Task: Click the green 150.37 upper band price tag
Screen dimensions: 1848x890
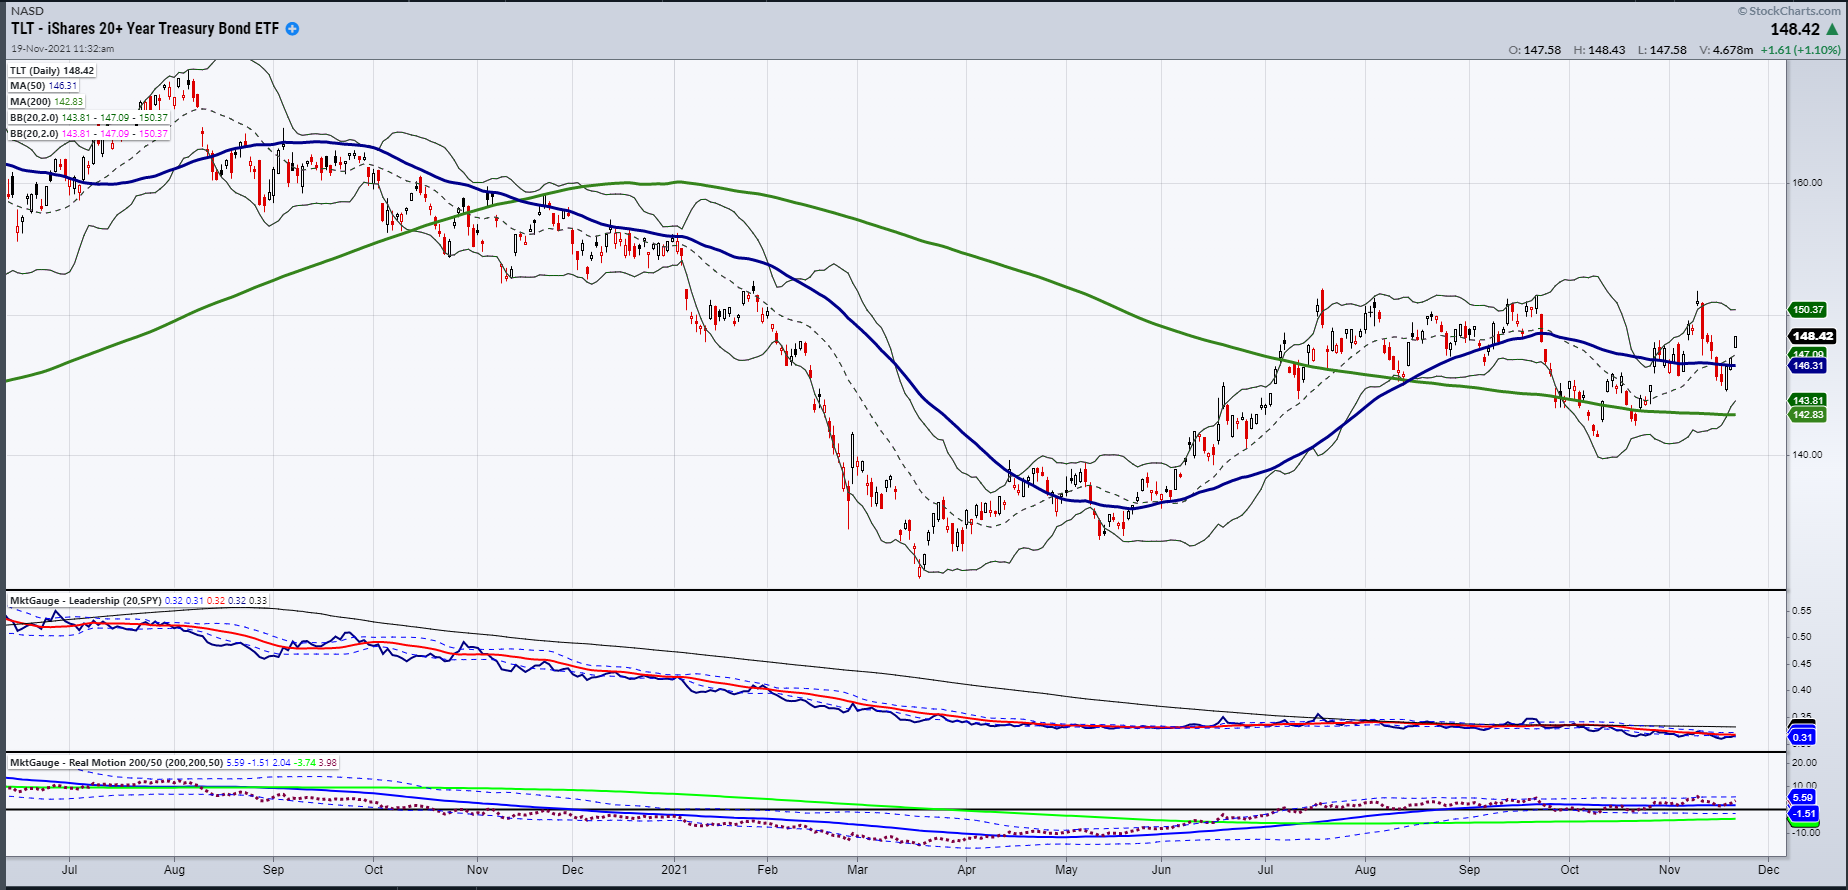Action: [x=1808, y=310]
